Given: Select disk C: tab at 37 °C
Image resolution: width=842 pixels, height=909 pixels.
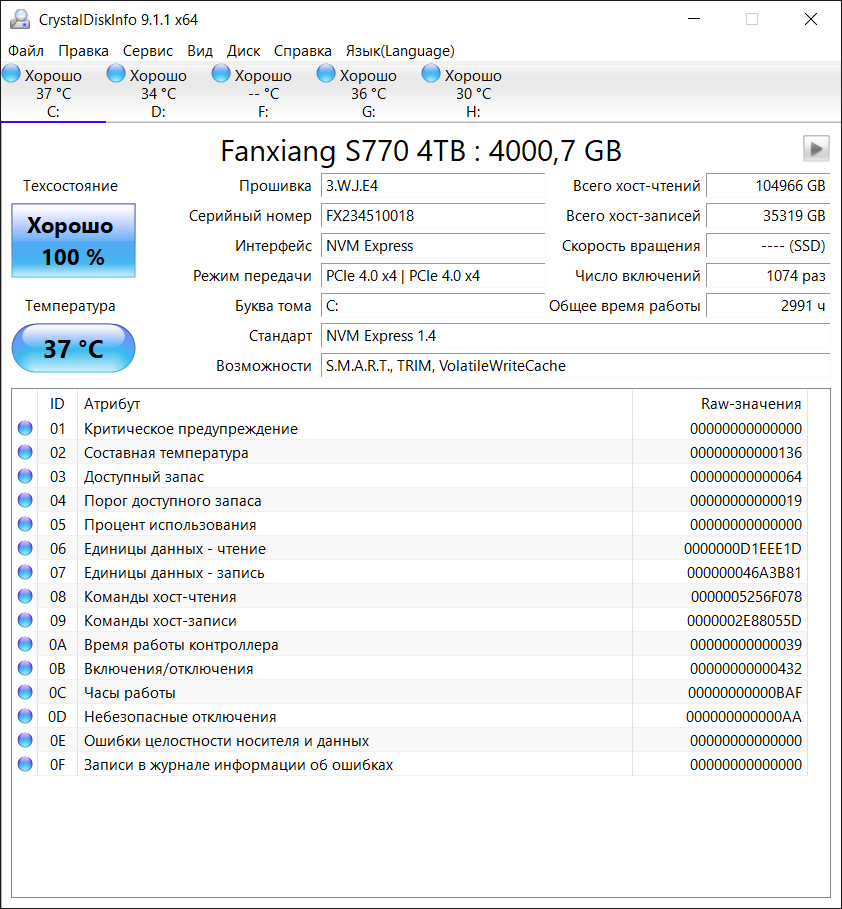Looking at the screenshot, I should [x=53, y=93].
